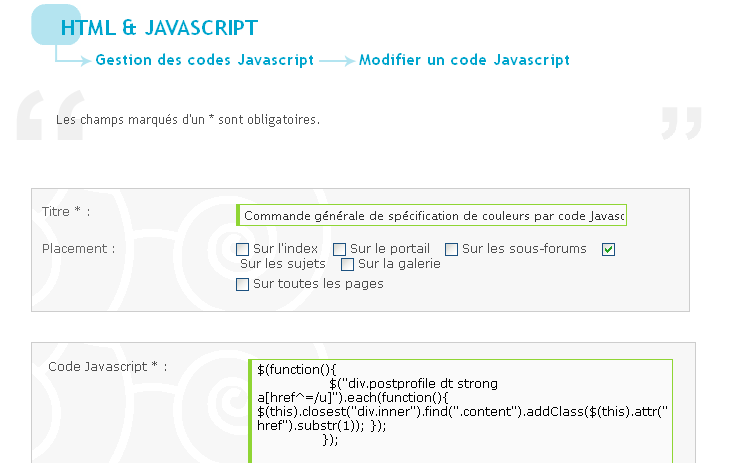
Task: Click the blue square icon beside HTML & JAVASCRIPT
Action: pyautogui.click(x=56, y=24)
